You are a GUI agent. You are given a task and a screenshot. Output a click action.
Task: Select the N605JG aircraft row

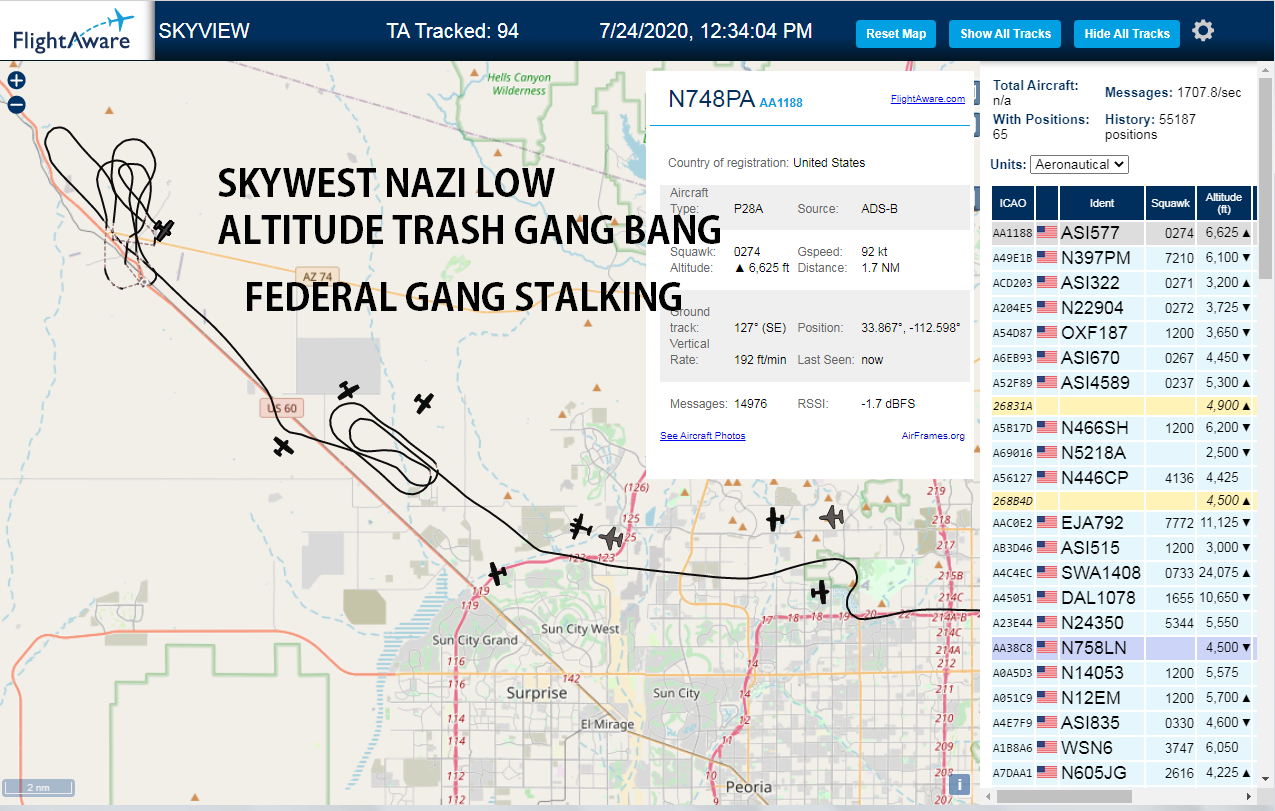pyautogui.click(x=1122, y=773)
